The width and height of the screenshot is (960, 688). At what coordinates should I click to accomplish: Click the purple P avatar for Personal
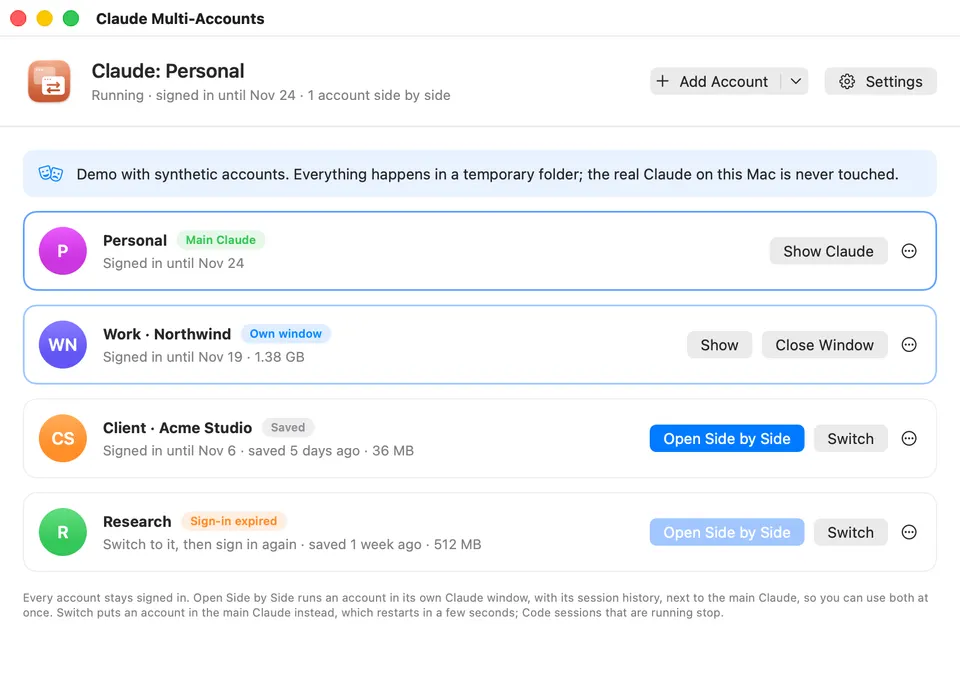(62, 251)
